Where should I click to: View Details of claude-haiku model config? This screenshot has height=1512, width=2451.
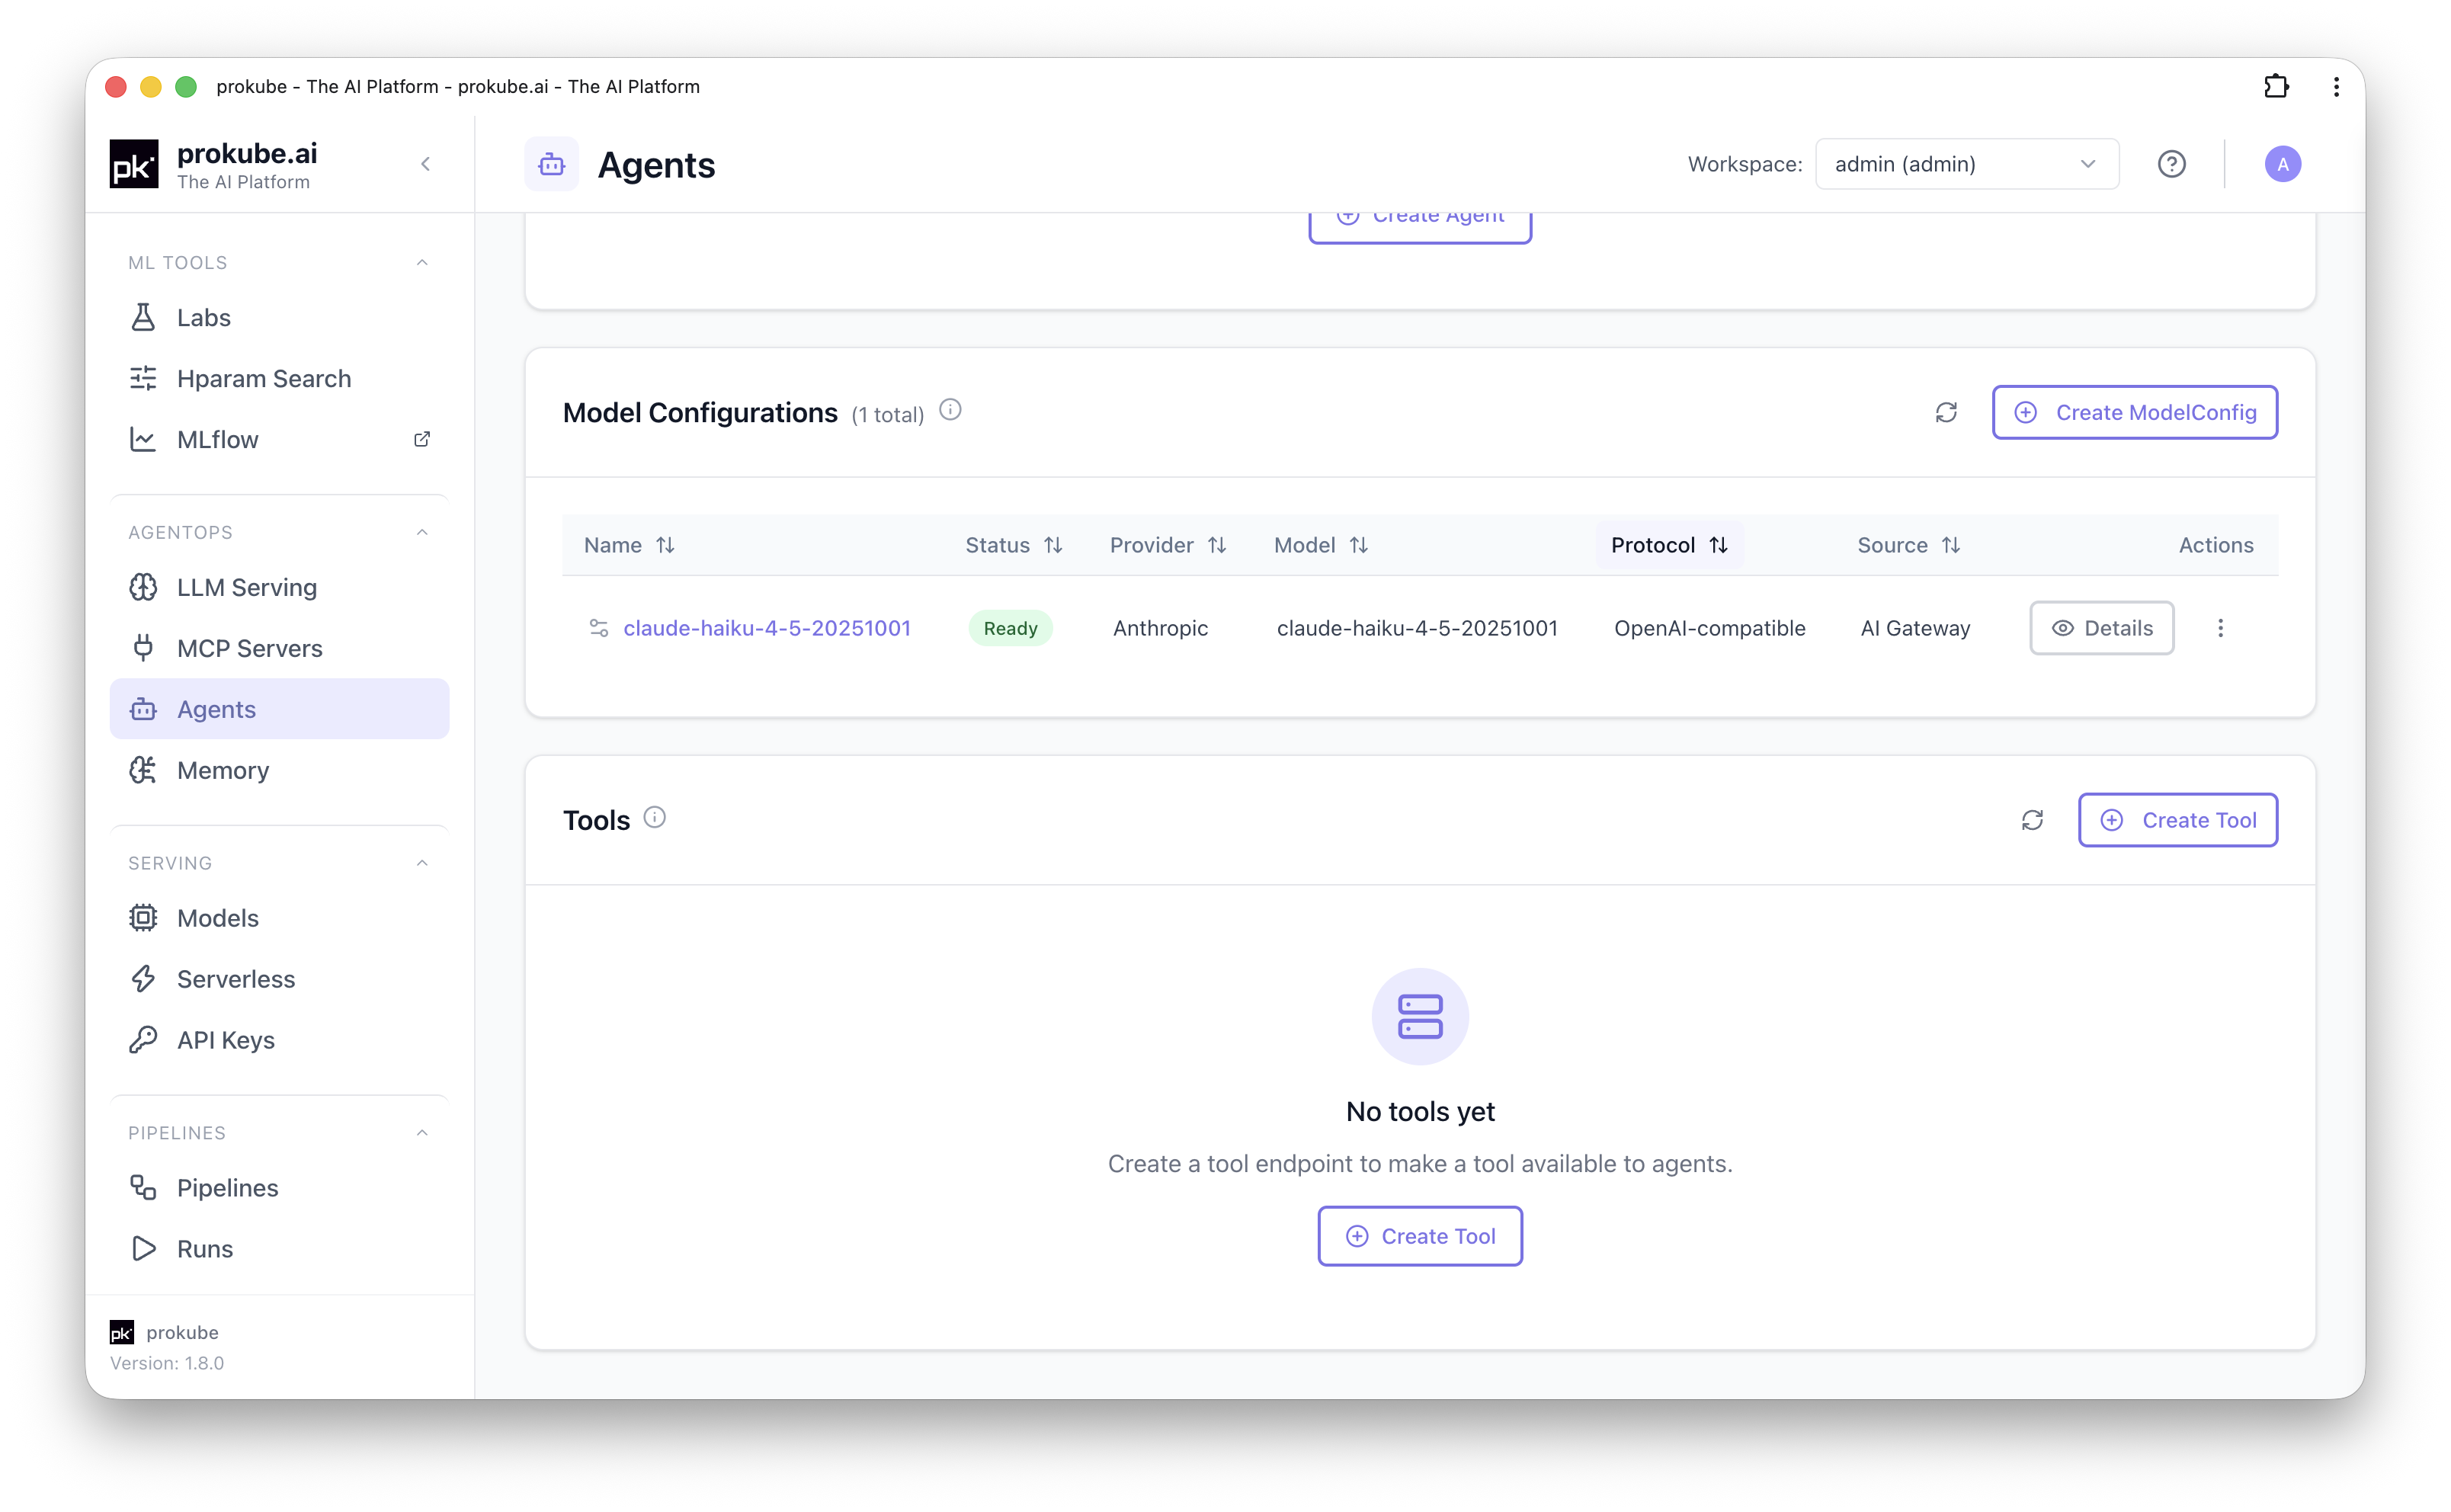tap(2101, 628)
